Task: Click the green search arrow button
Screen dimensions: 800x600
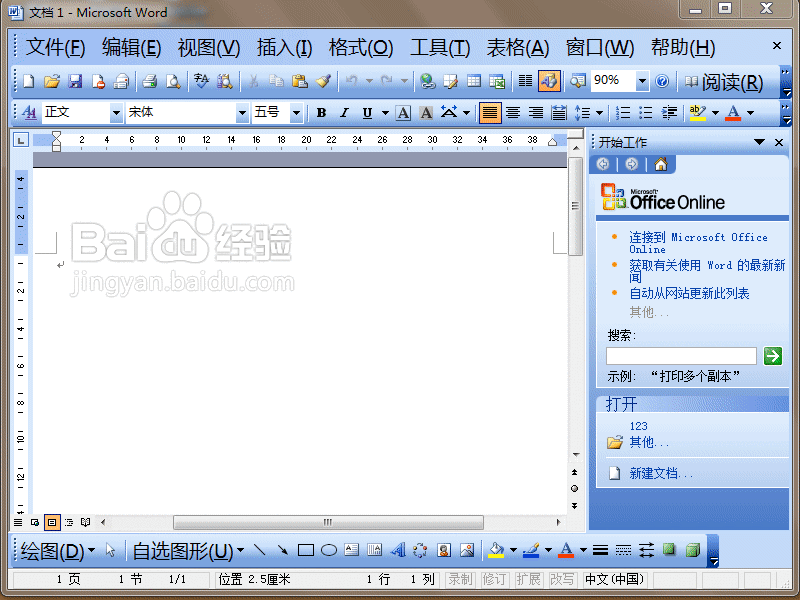Action: [772, 356]
